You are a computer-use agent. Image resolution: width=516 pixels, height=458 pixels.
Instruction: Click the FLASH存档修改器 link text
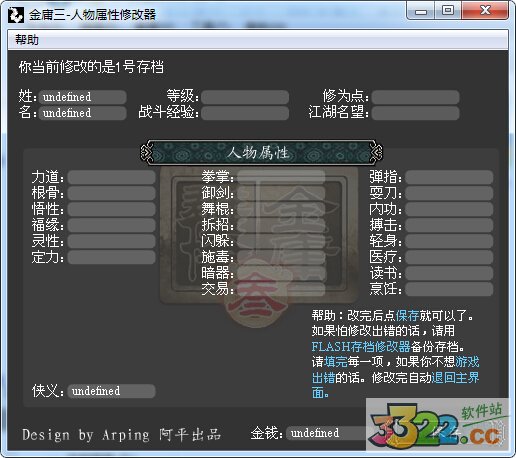[361, 347]
